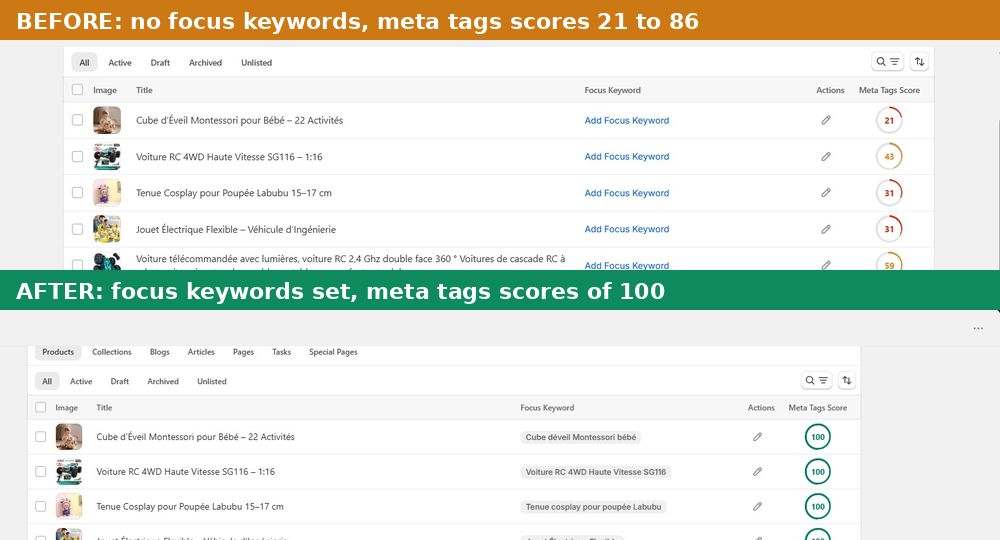Screen dimensions: 1000x540
Task: Open the Pages tab
Action: click(x=243, y=352)
